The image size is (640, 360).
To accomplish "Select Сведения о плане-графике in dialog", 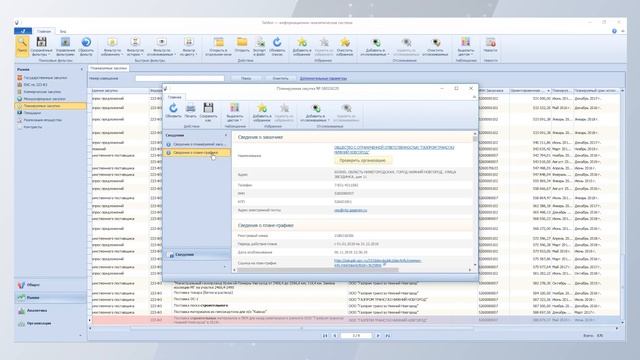I will (196, 153).
